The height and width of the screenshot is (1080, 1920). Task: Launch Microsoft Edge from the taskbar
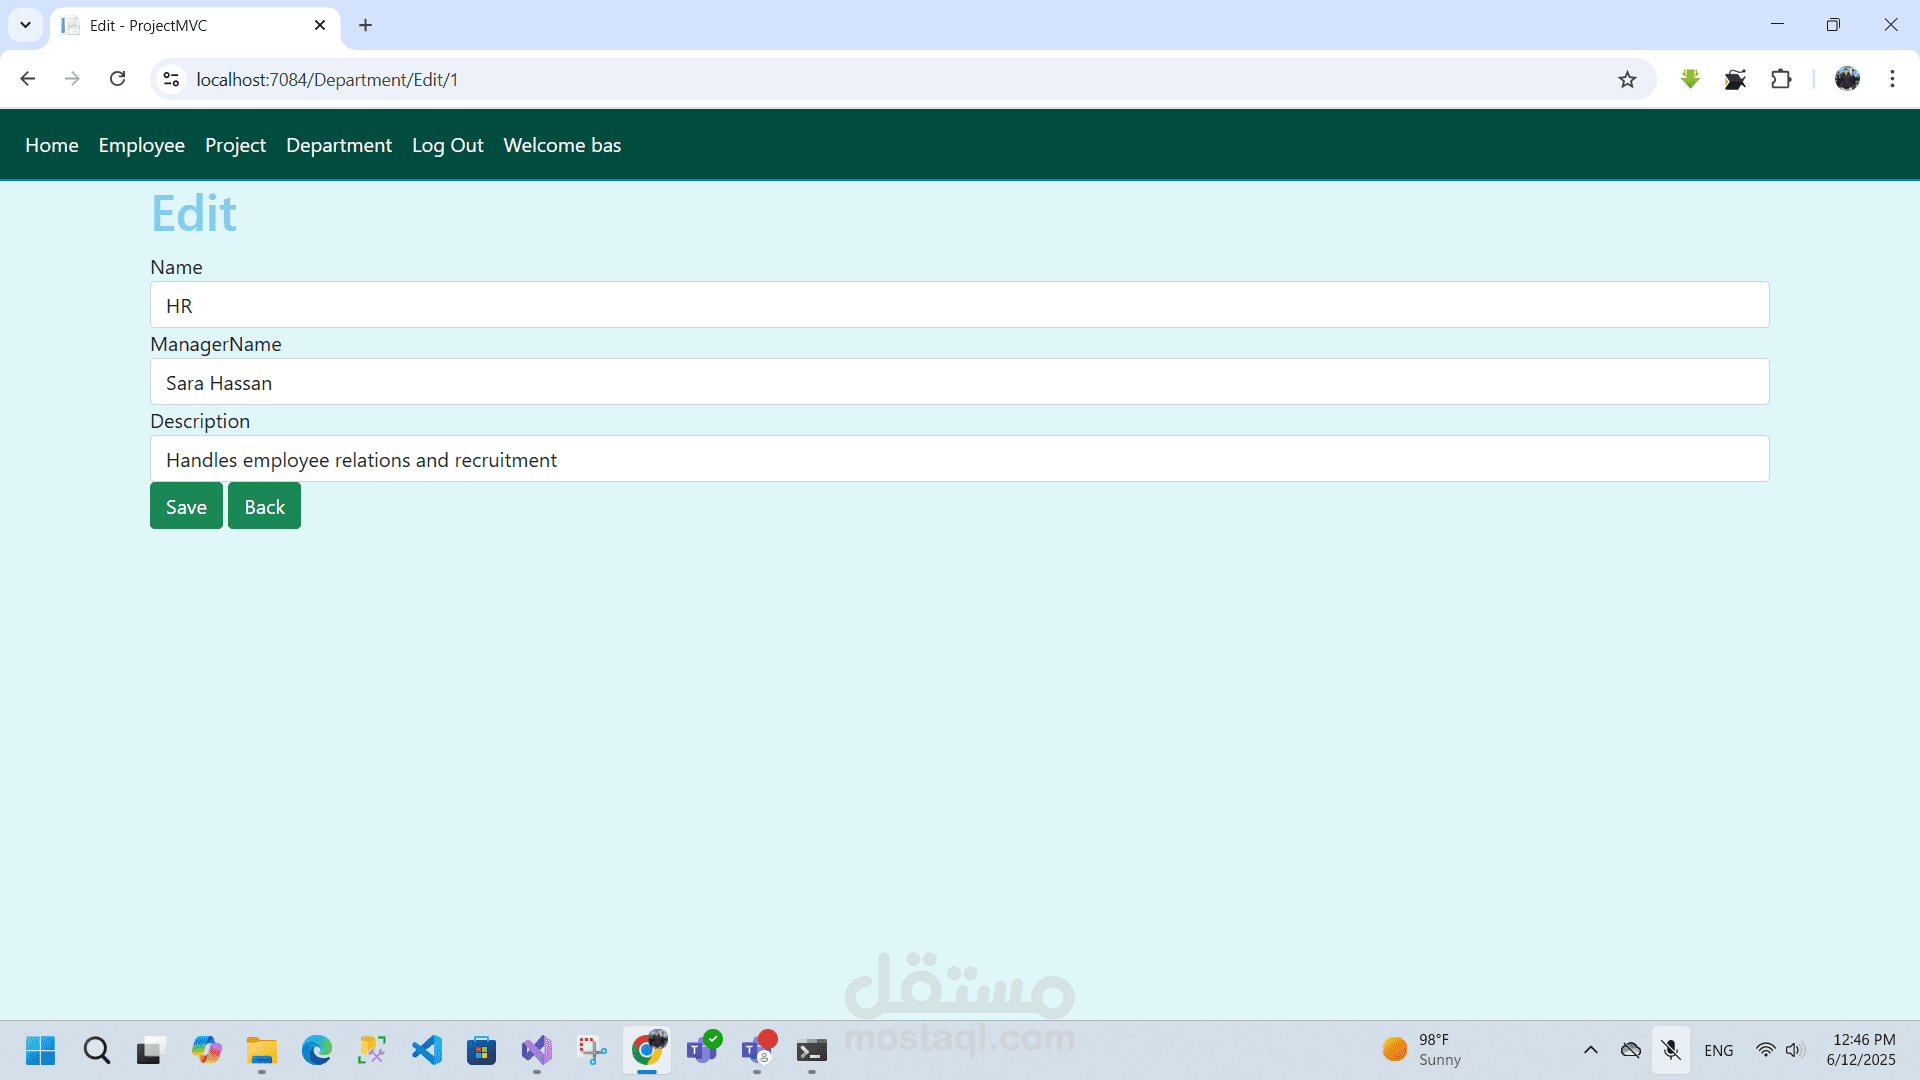point(317,1050)
